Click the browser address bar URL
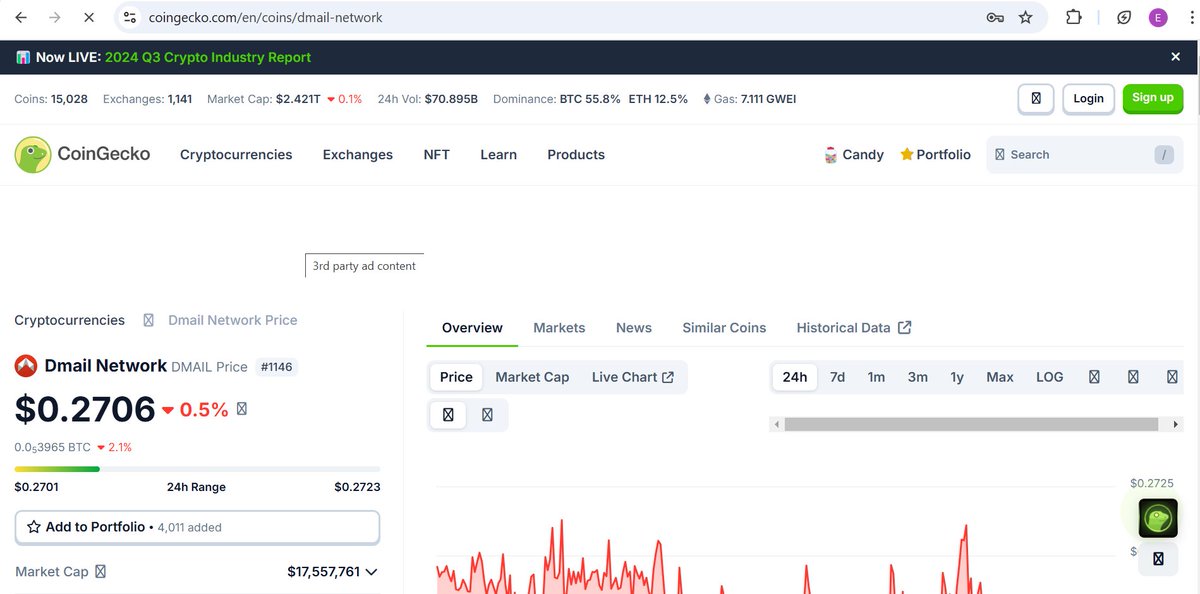 click(265, 17)
